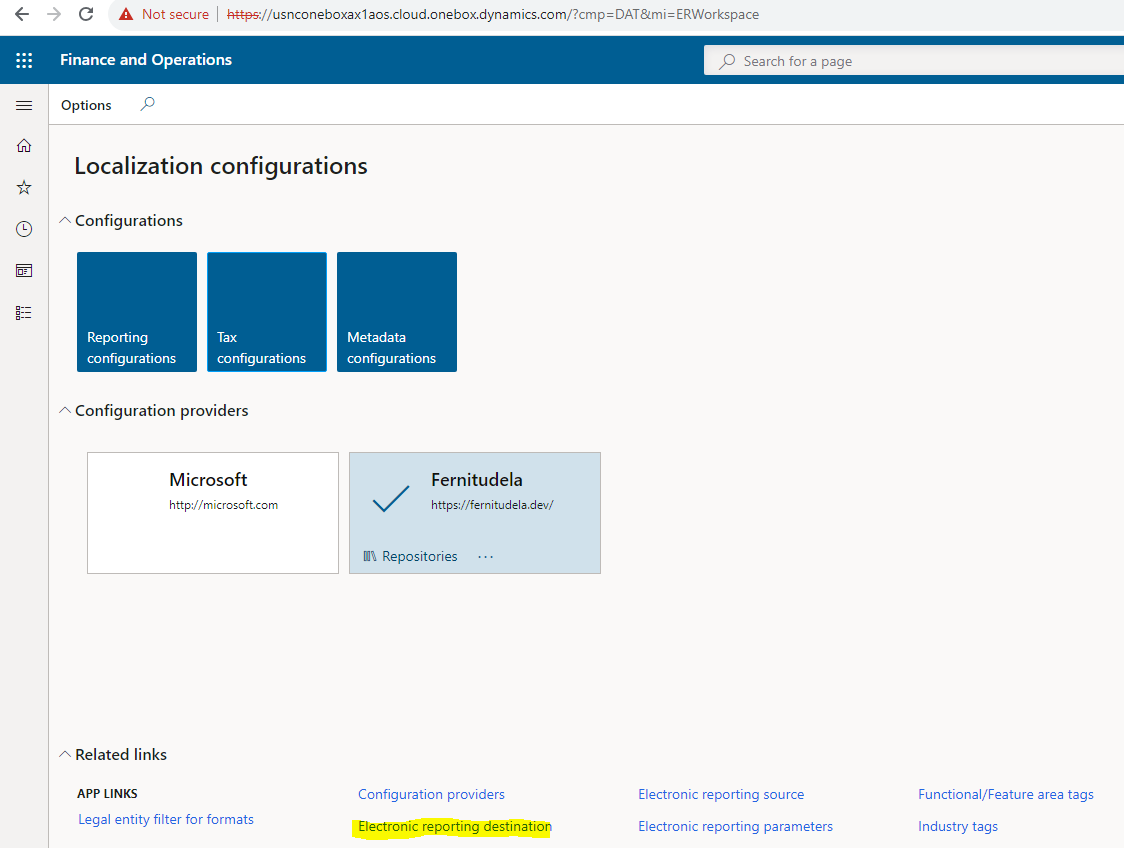The width and height of the screenshot is (1124, 848).
Task: Open the Electronic reporting destination link
Action: [x=452, y=826]
